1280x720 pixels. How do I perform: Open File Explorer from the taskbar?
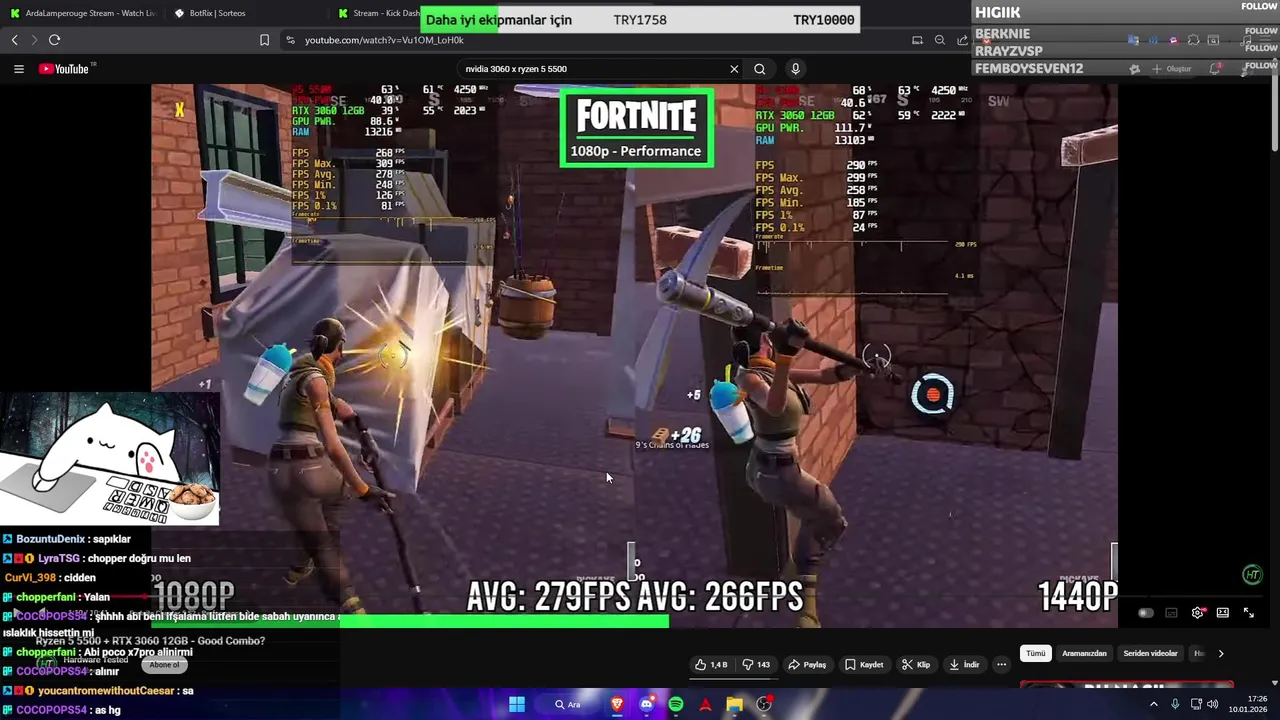pos(735,705)
